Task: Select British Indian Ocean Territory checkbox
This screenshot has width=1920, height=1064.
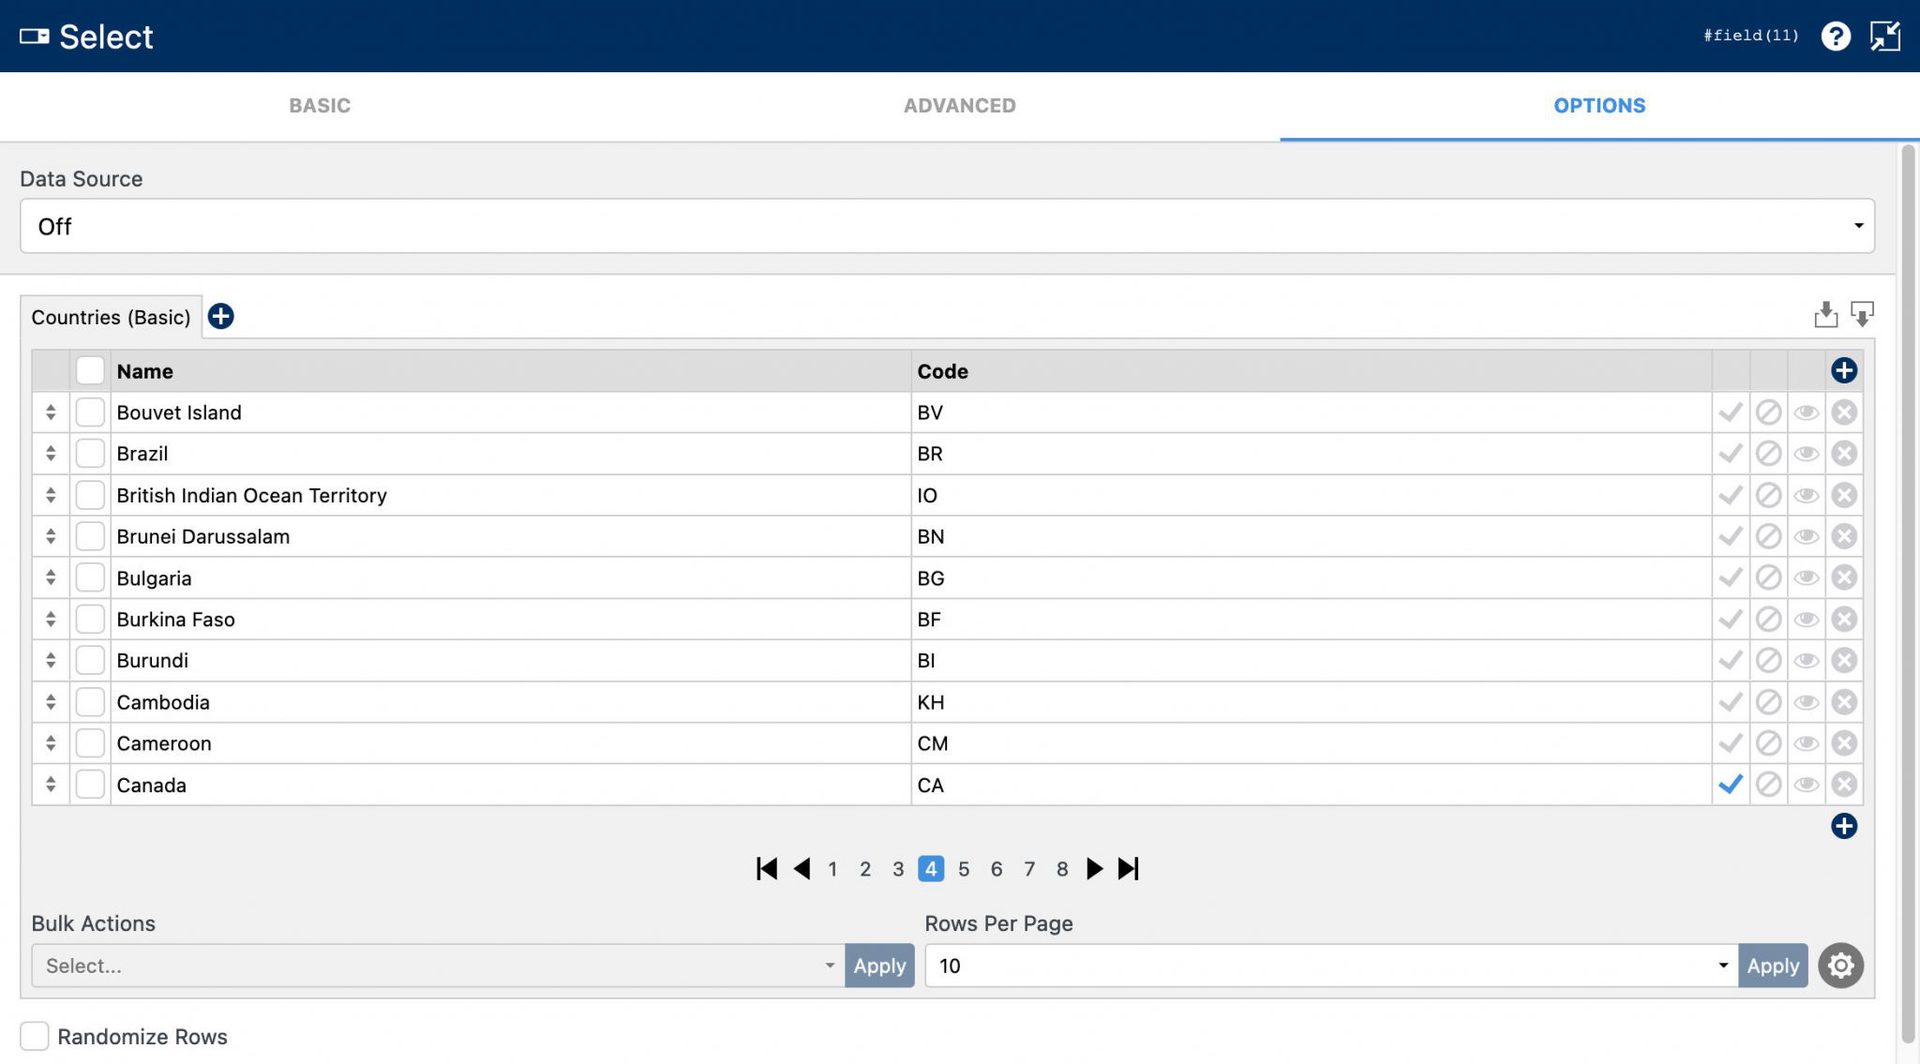Action: coord(90,495)
